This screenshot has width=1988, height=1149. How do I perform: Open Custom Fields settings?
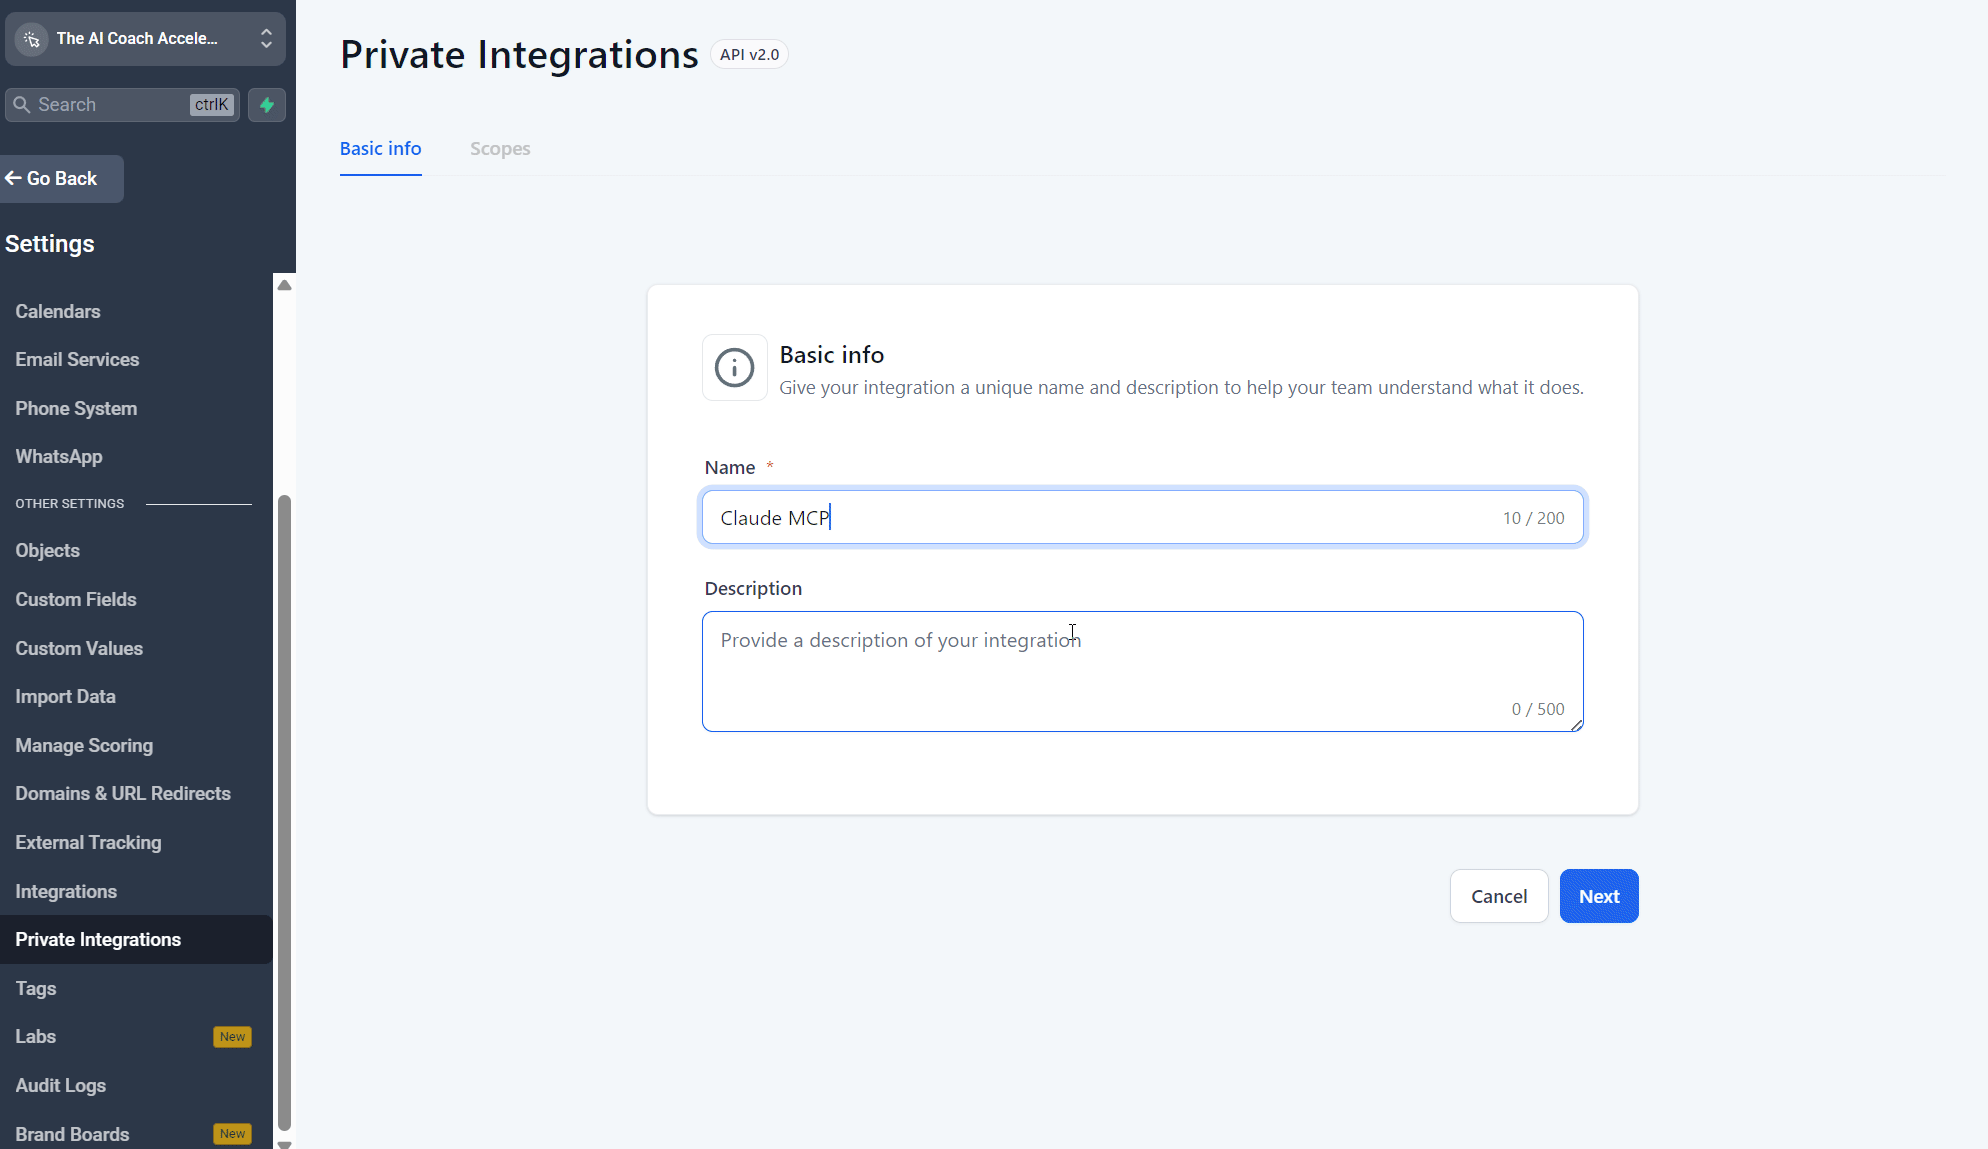click(x=76, y=600)
